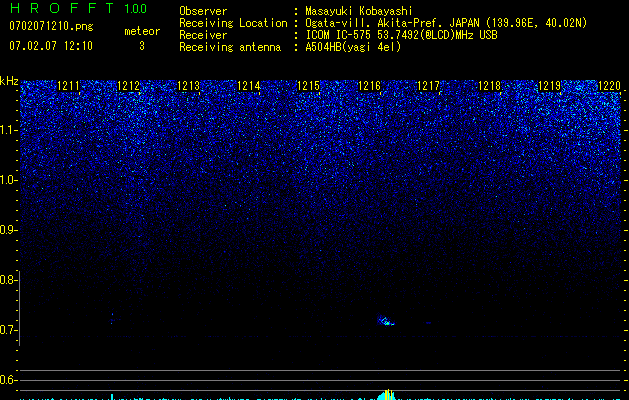Click the meteor count value 3
This screenshot has width=629, height=400.
point(142,46)
